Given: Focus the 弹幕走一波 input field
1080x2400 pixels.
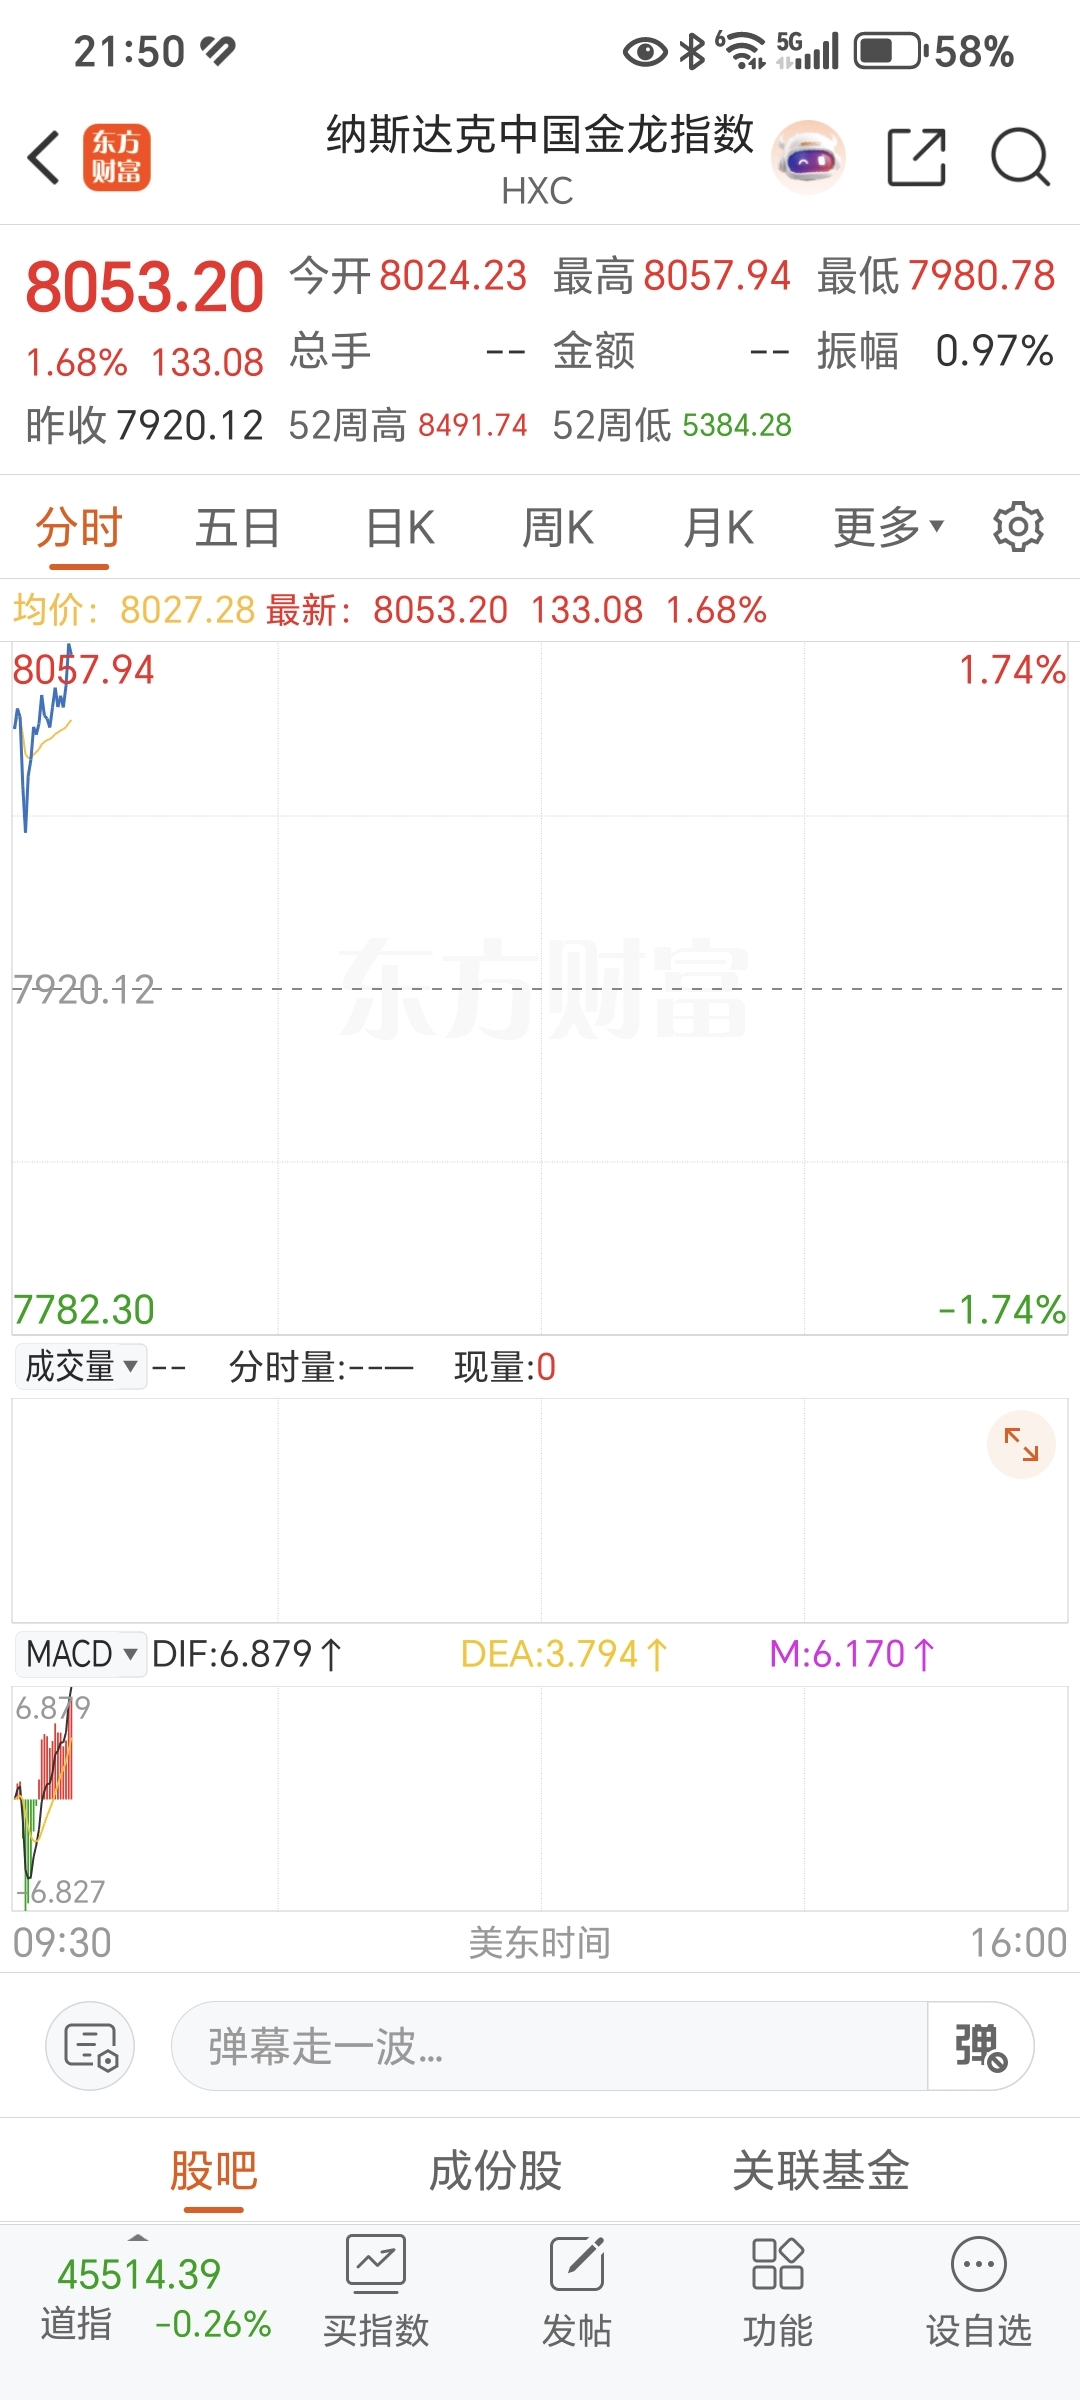Looking at the screenshot, I should click(550, 2046).
